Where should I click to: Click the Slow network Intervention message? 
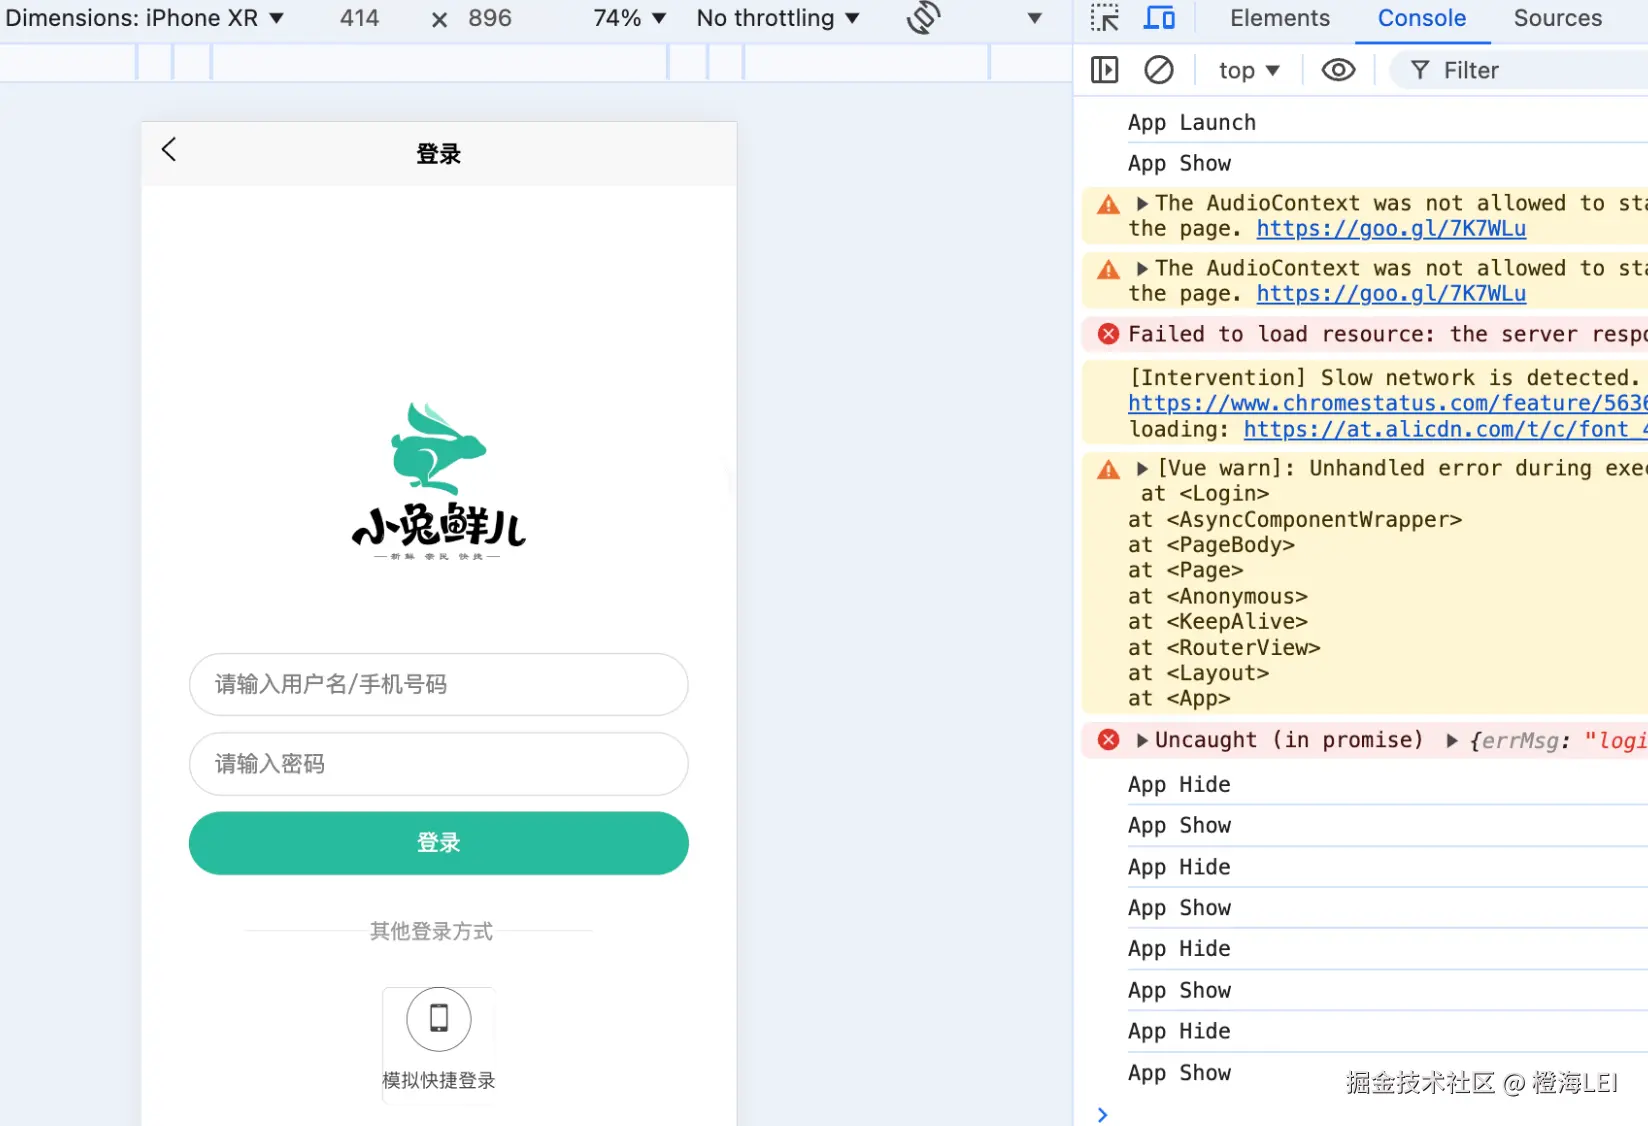coord(1385,378)
